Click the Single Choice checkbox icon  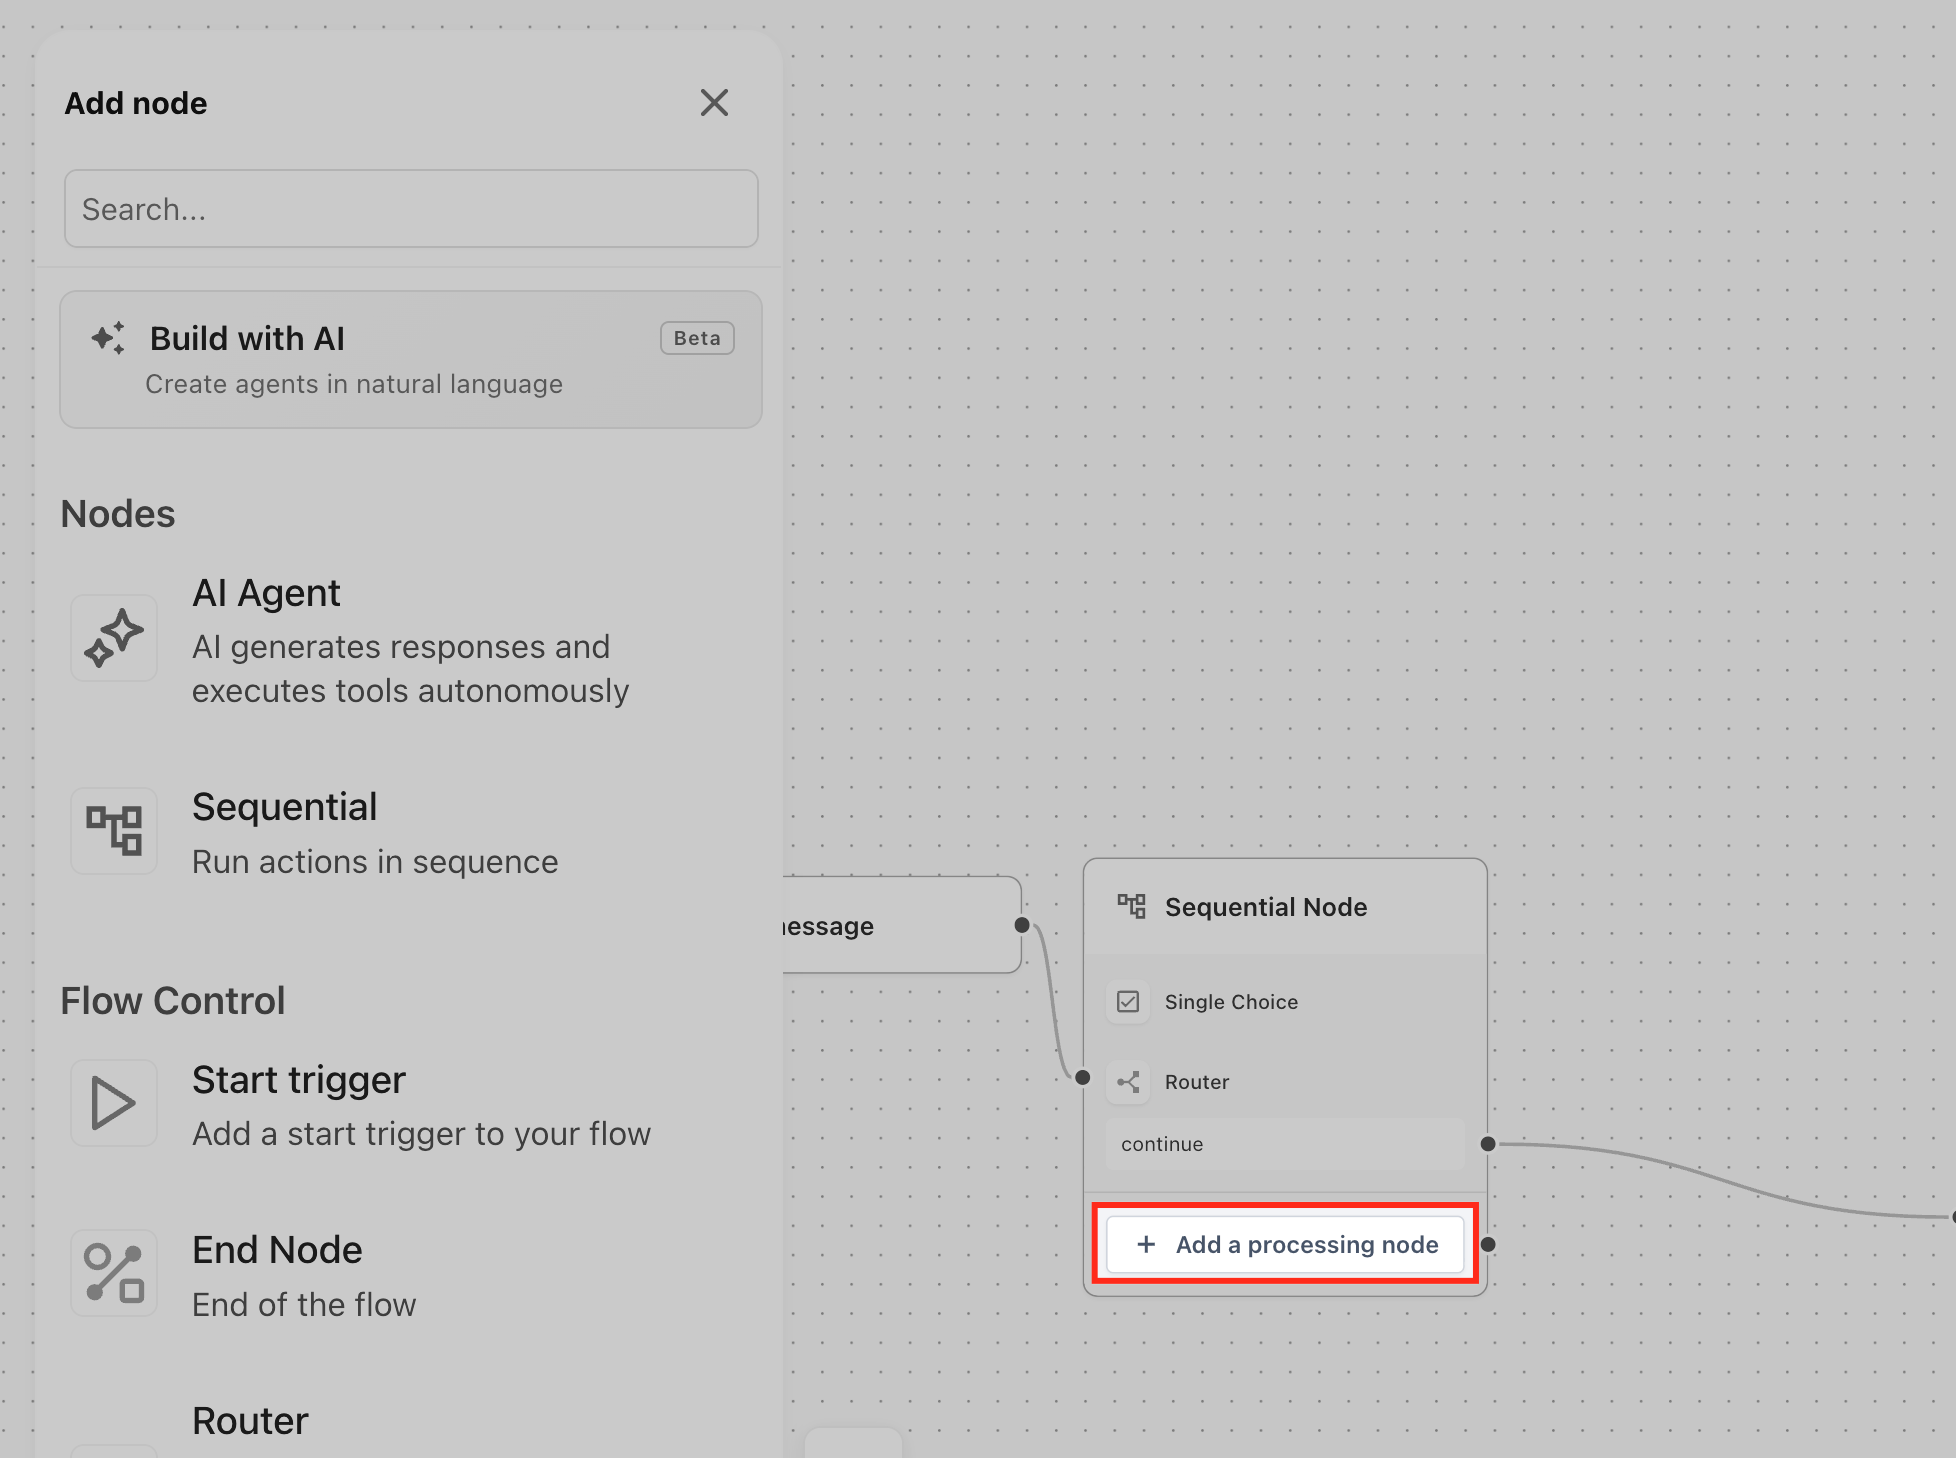click(x=1128, y=1002)
